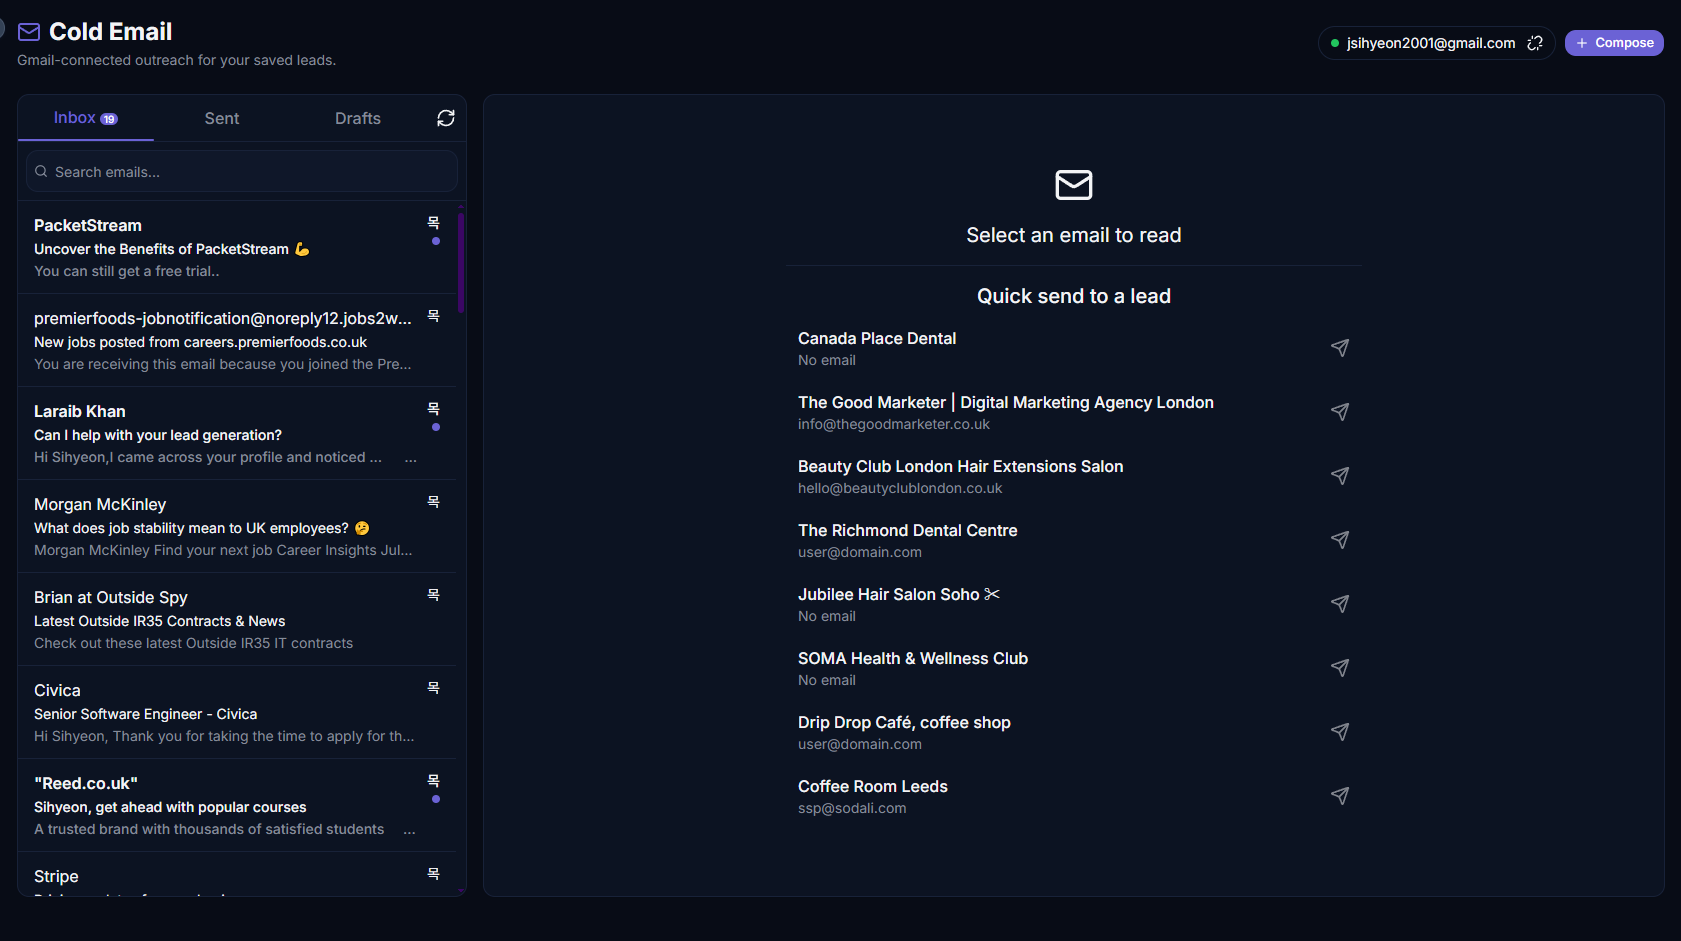Open the premierfoods job notification email
1681x941 pixels.
click(x=237, y=340)
